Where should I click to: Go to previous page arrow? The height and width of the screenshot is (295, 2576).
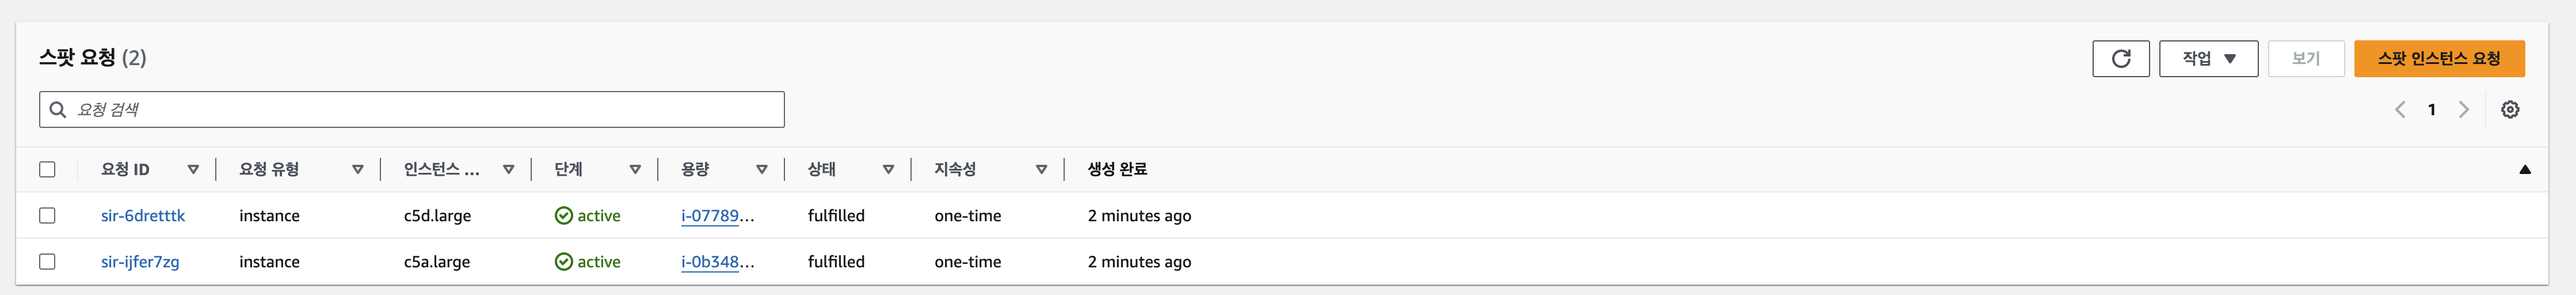point(2399,110)
